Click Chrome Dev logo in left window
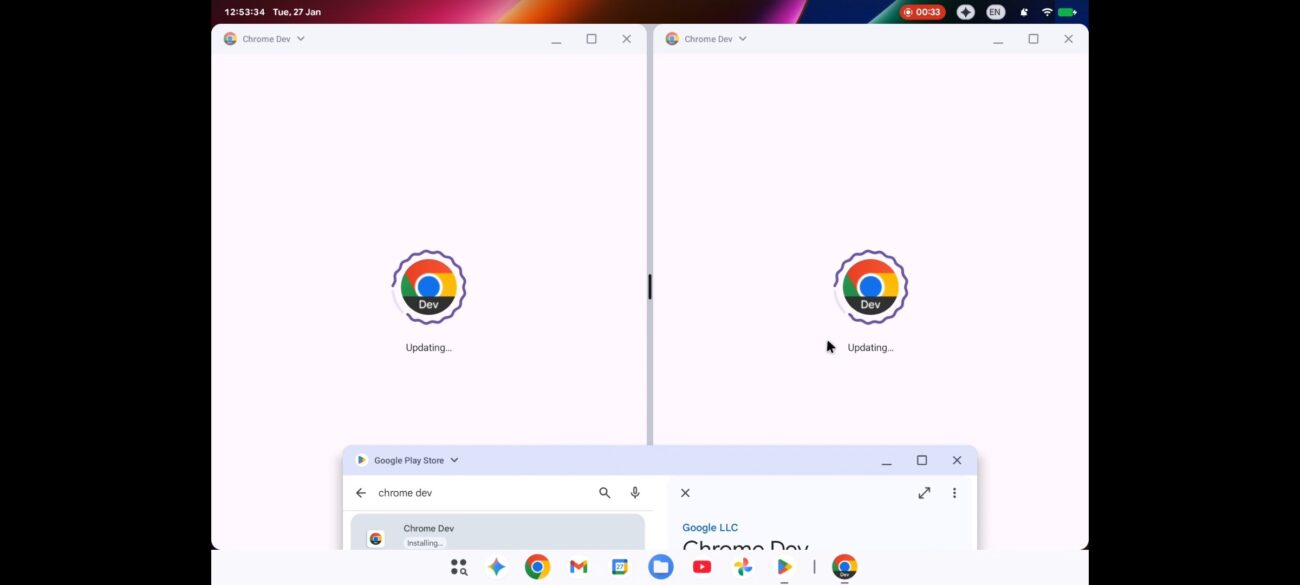The height and width of the screenshot is (585, 1300). point(429,287)
